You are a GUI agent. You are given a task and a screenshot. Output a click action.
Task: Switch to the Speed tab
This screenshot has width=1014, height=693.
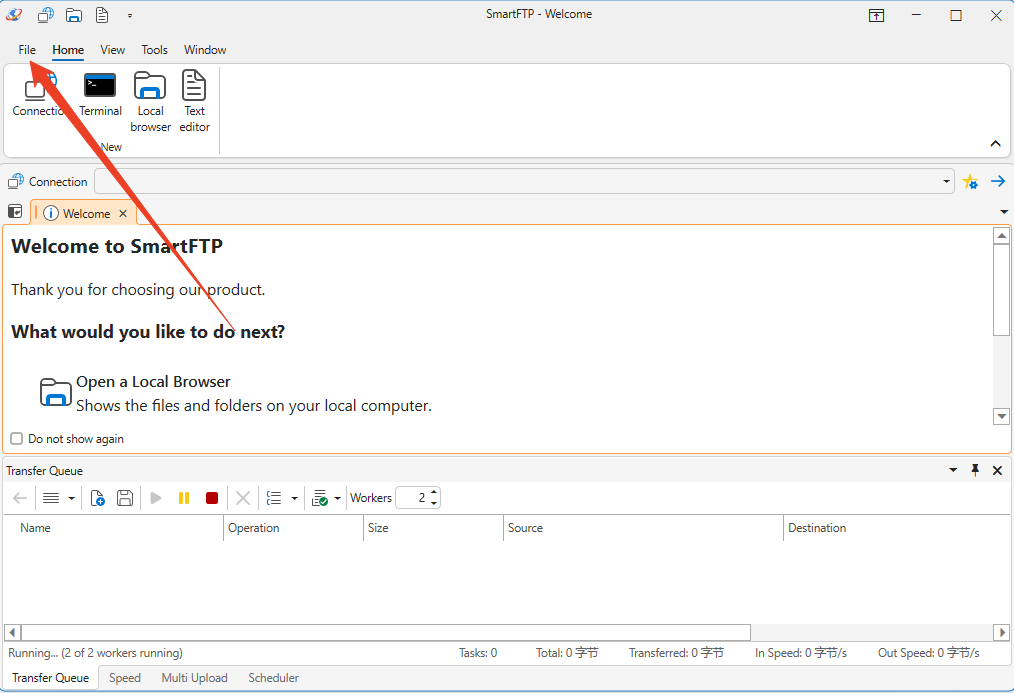pos(125,677)
